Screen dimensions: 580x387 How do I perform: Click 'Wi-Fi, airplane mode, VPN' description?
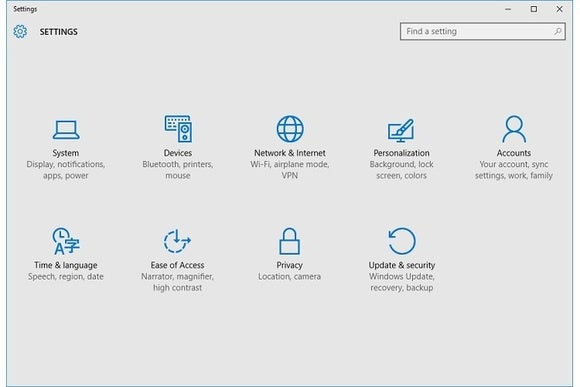pos(290,170)
